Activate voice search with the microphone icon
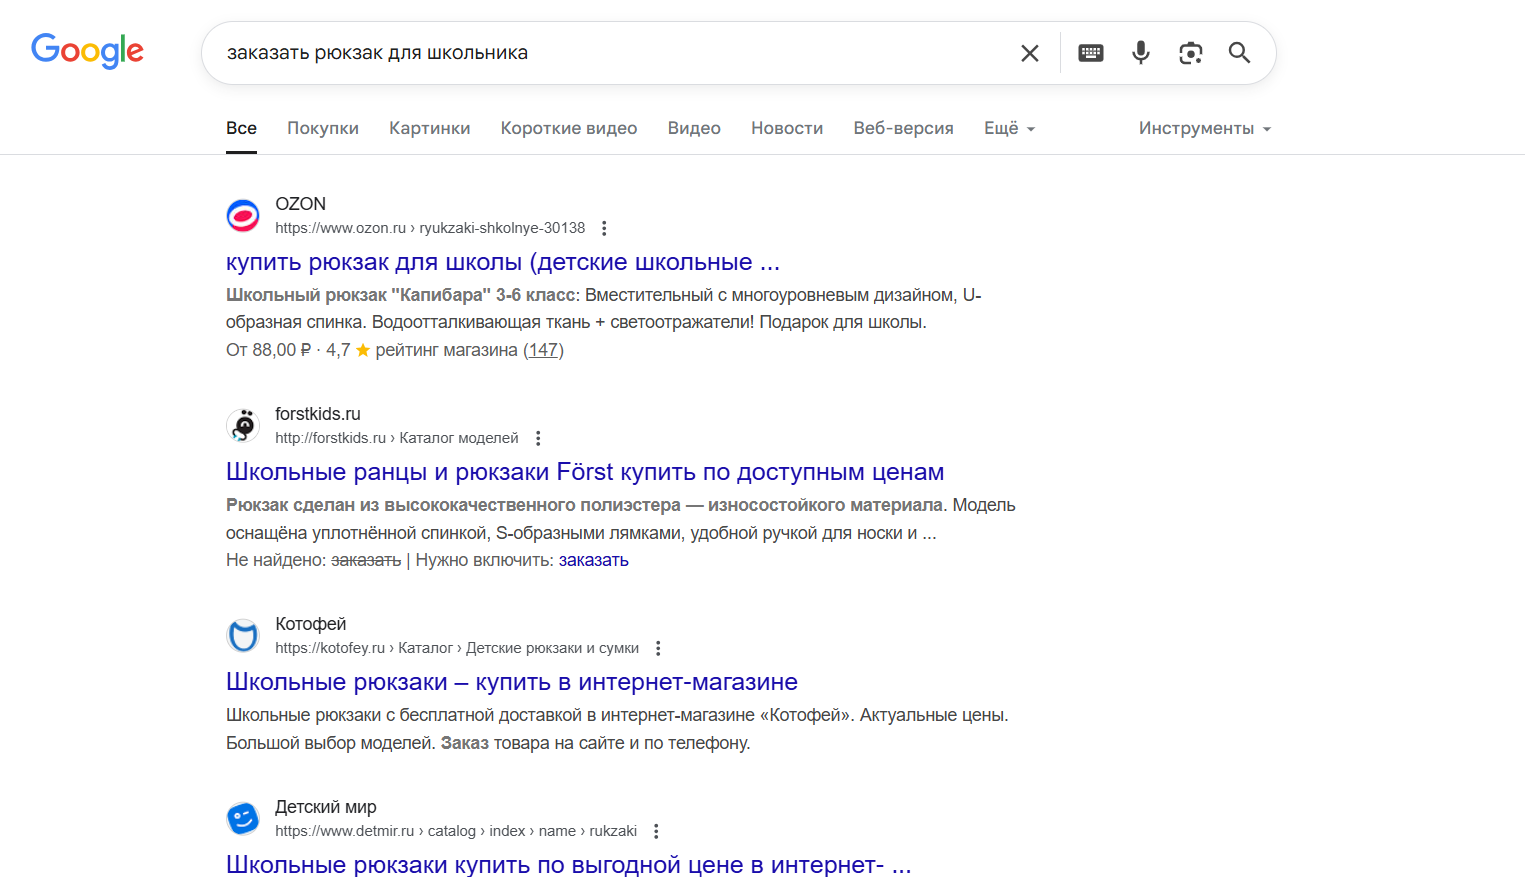This screenshot has width=1525, height=877. pyautogui.click(x=1140, y=52)
